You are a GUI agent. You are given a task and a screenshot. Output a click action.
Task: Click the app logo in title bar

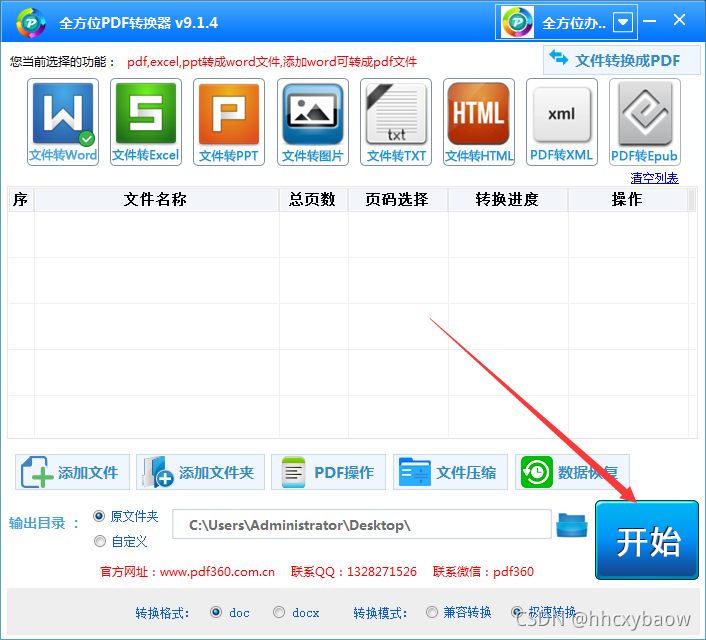(31, 23)
